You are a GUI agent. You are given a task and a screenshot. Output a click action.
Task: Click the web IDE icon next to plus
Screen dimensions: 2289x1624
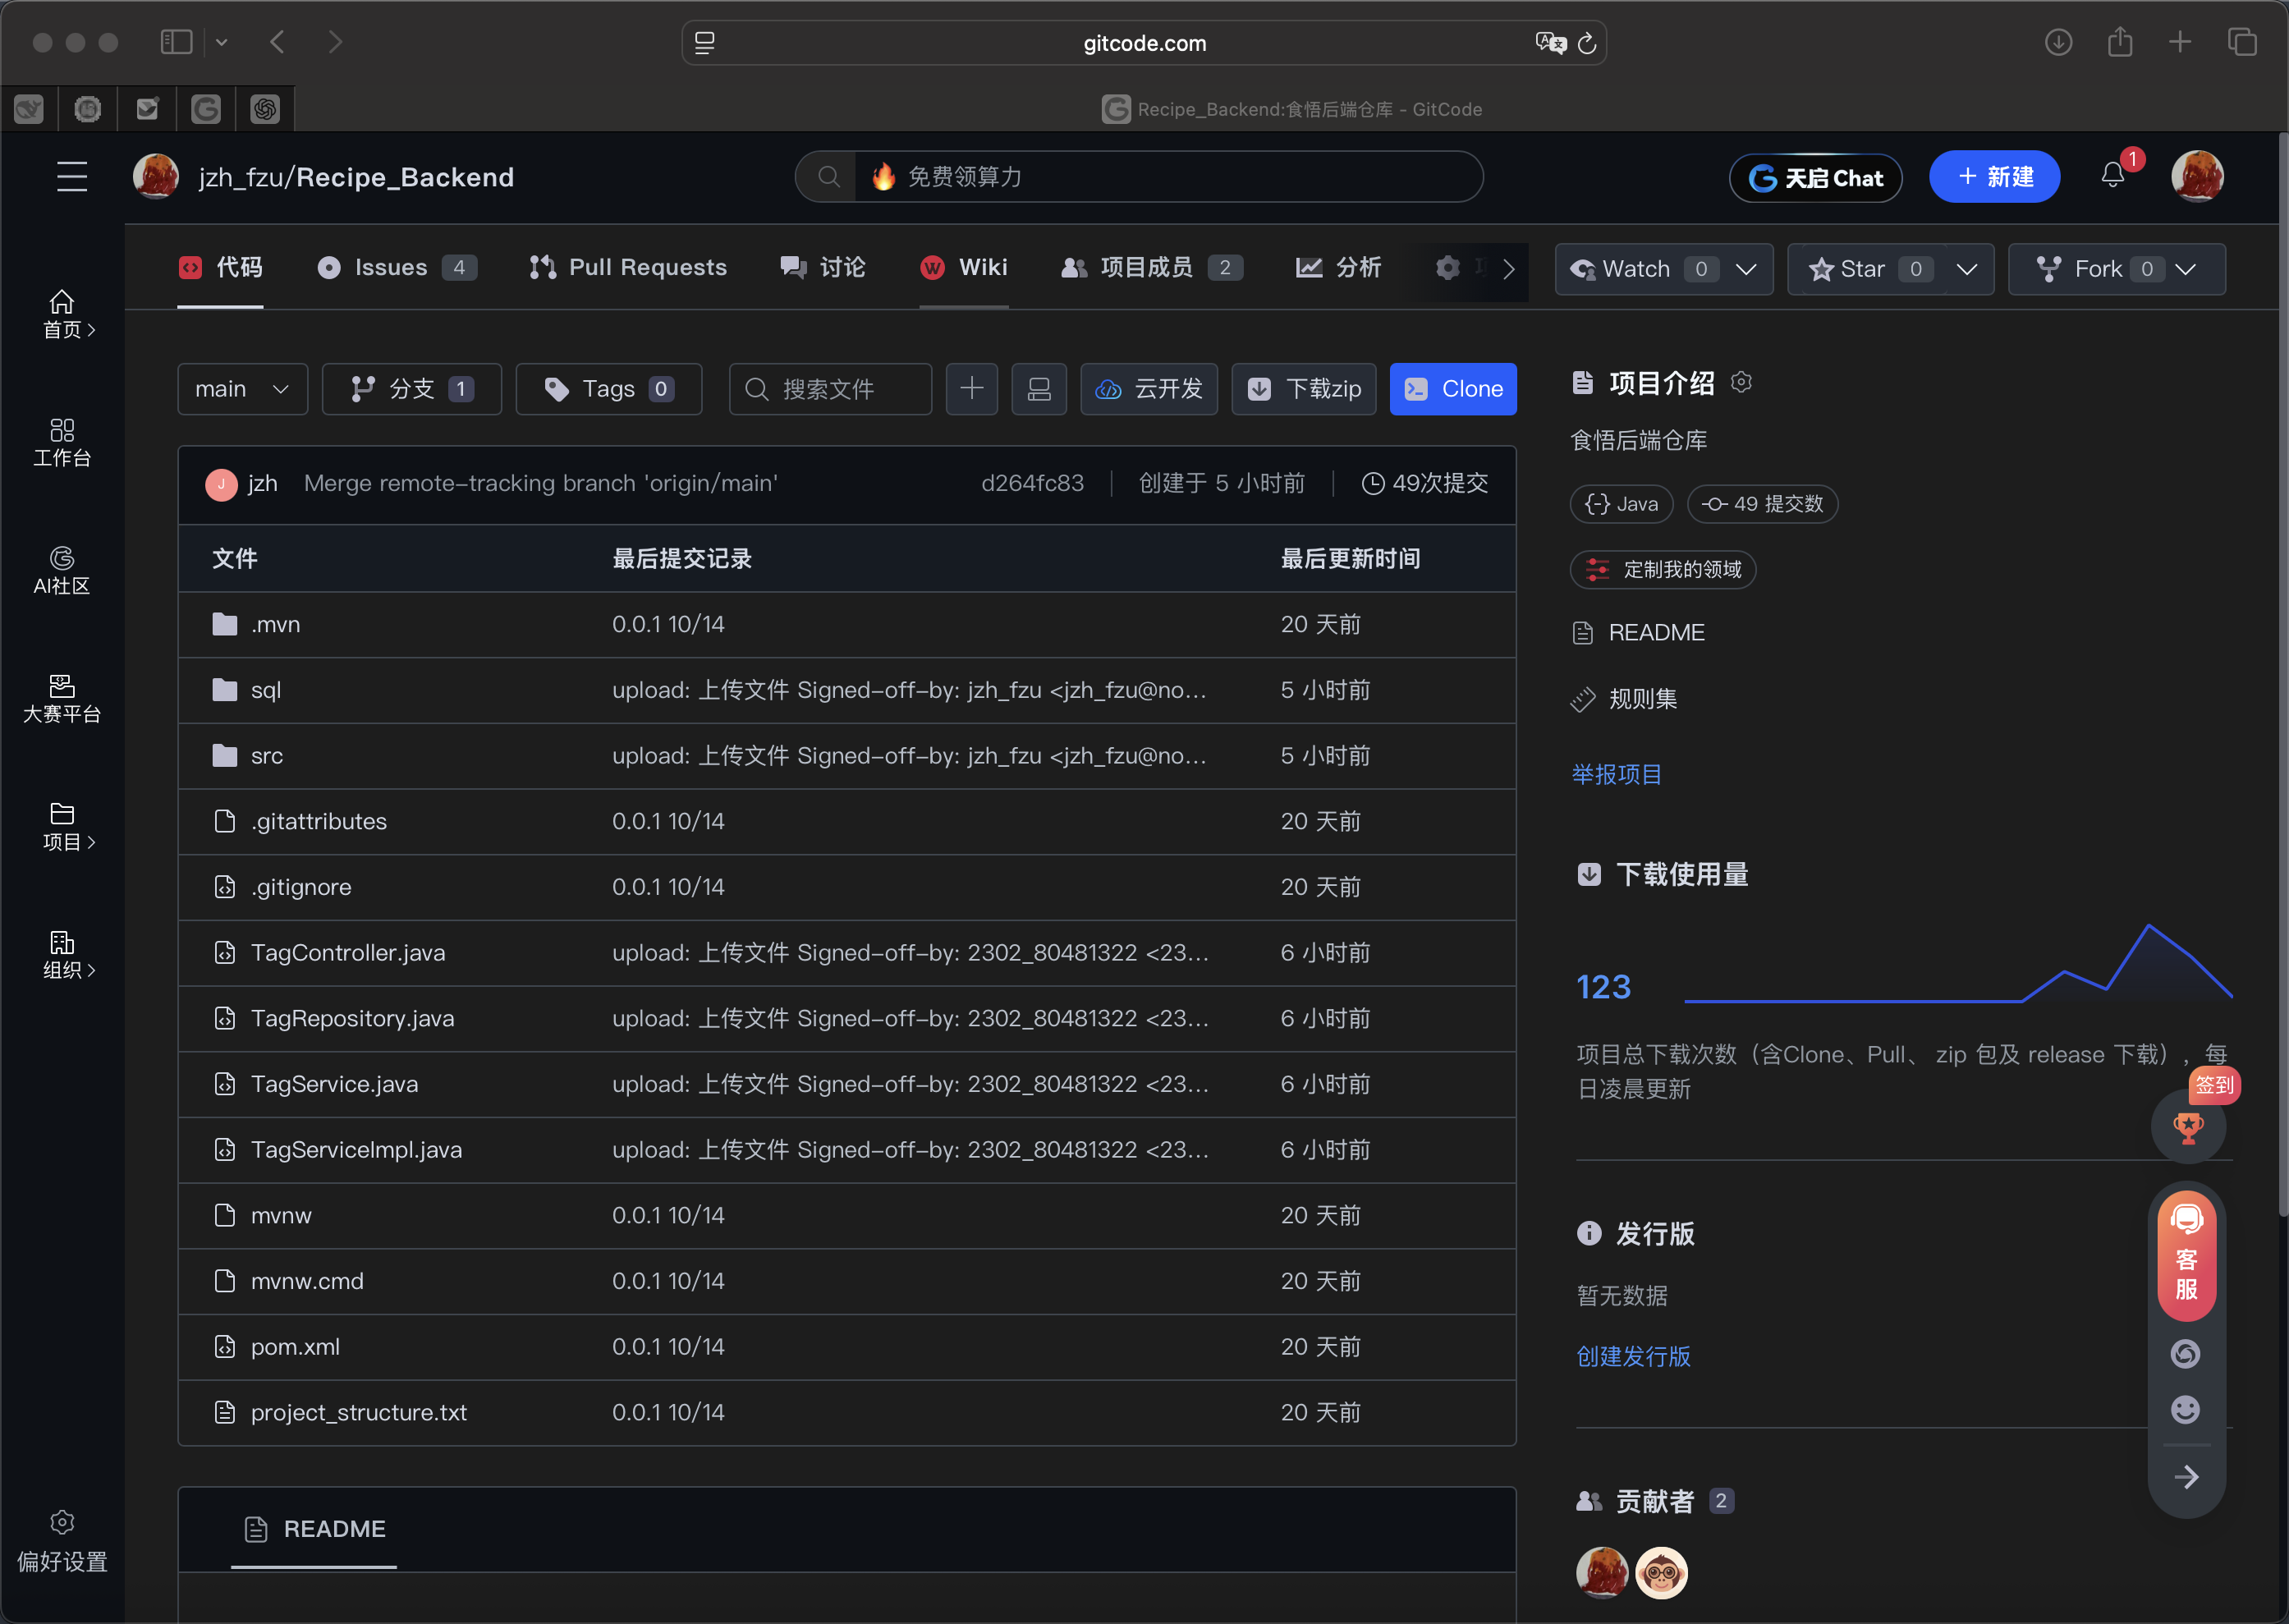[1039, 388]
